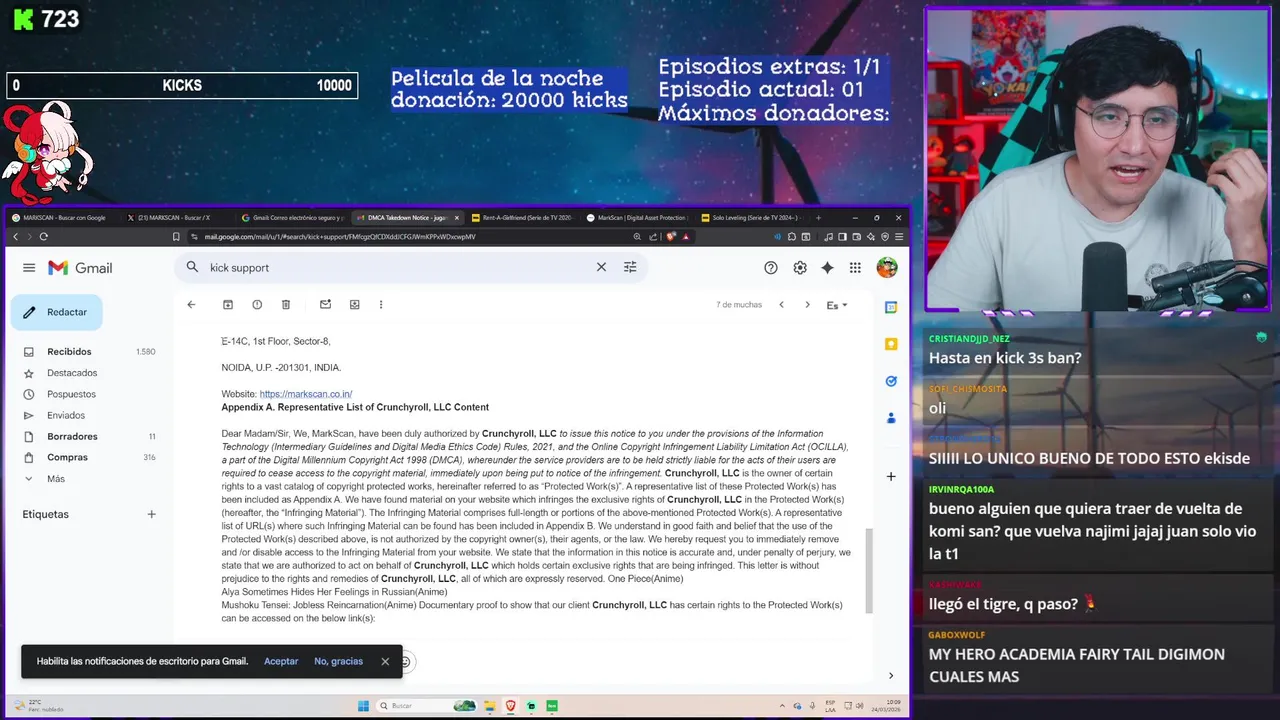Click Aceptar on notifications prompt

click(x=281, y=661)
